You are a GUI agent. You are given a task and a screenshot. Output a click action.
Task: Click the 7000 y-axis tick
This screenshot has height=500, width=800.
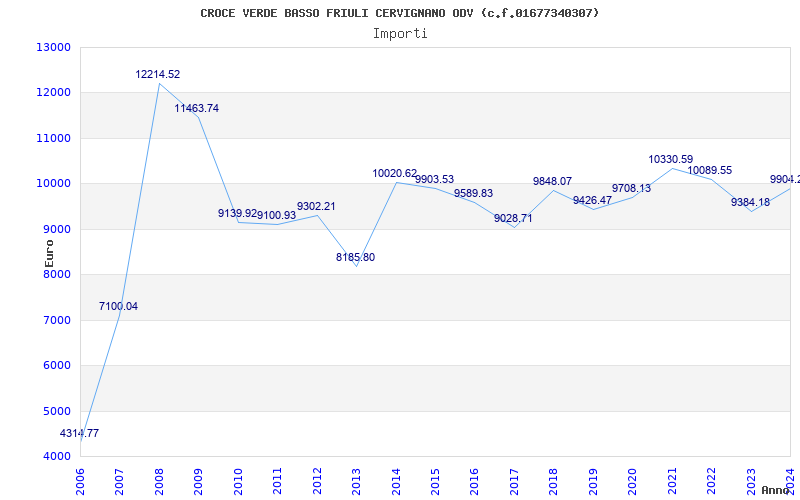[x=56, y=320]
